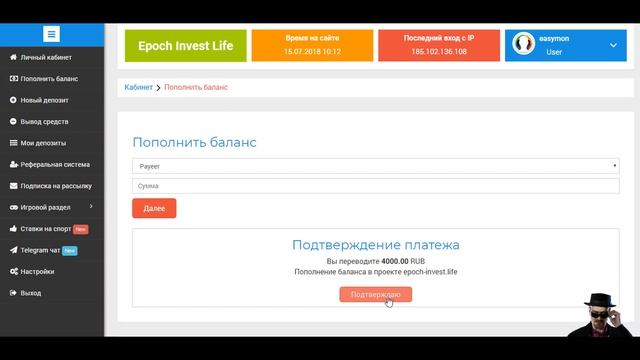The width and height of the screenshot is (640, 360).
Task: Click the list icon beside Мои депозиты
Action: pyautogui.click(x=13, y=143)
